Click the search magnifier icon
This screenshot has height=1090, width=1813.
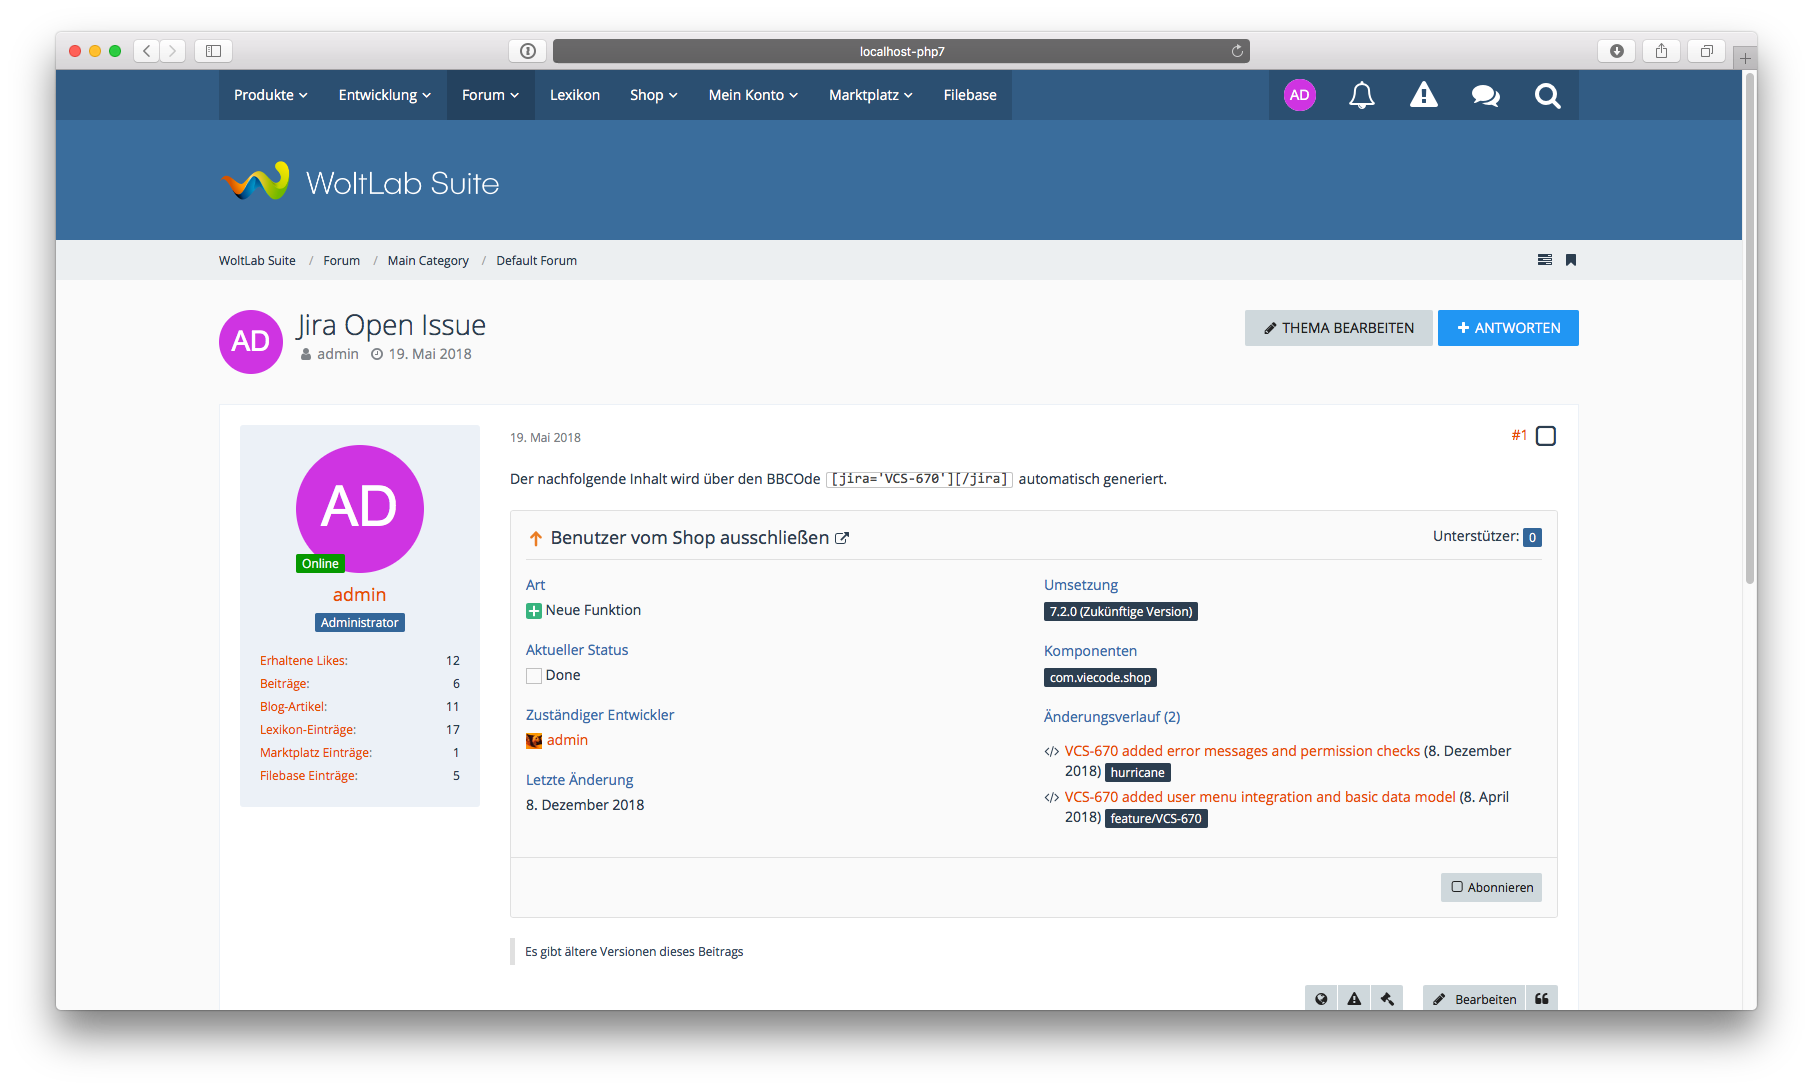point(1547,96)
